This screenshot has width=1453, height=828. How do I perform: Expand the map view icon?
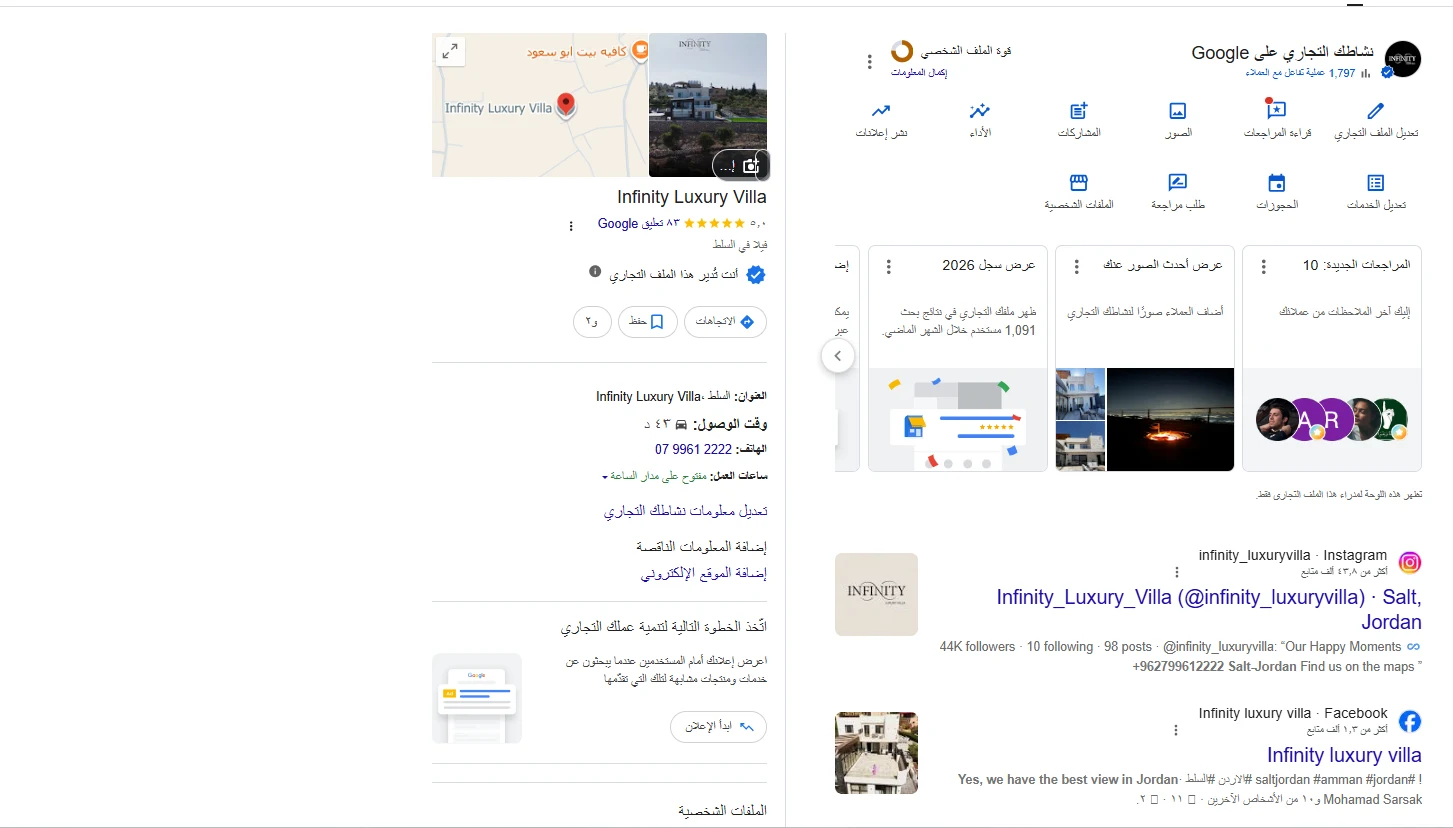pyautogui.click(x=451, y=51)
